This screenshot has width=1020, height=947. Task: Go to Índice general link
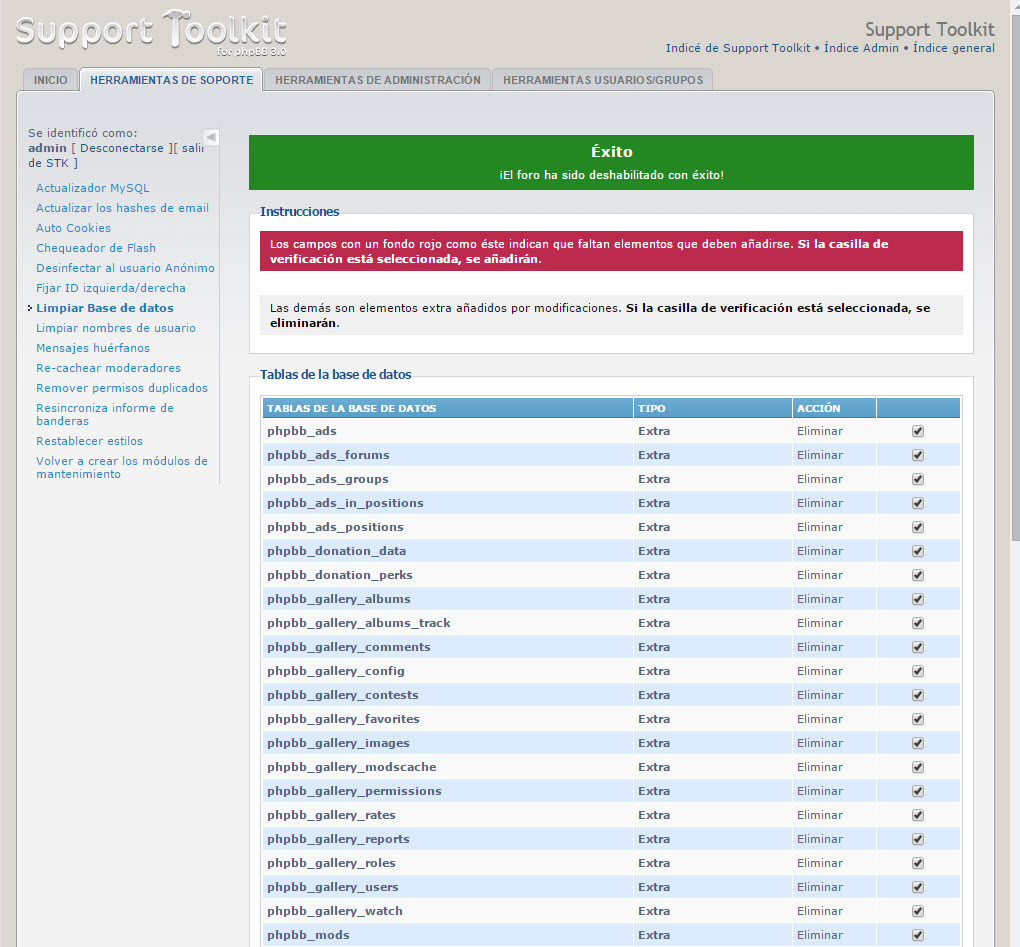point(951,48)
